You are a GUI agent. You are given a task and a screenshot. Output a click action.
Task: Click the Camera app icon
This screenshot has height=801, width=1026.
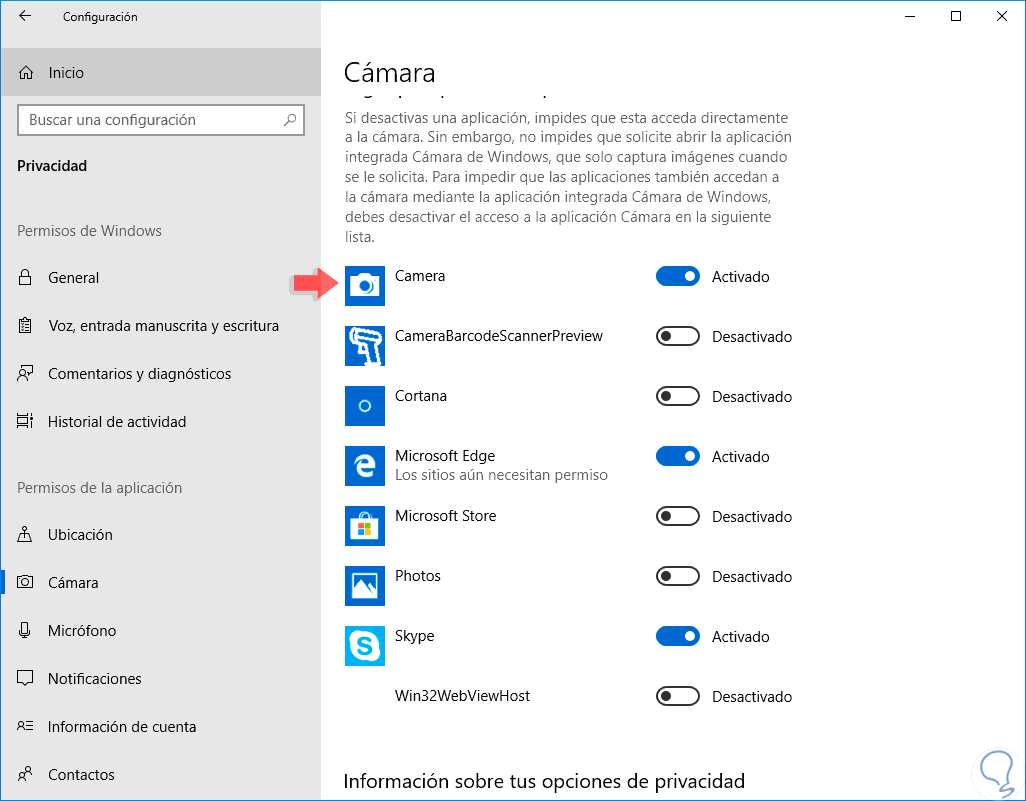coord(364,286)
